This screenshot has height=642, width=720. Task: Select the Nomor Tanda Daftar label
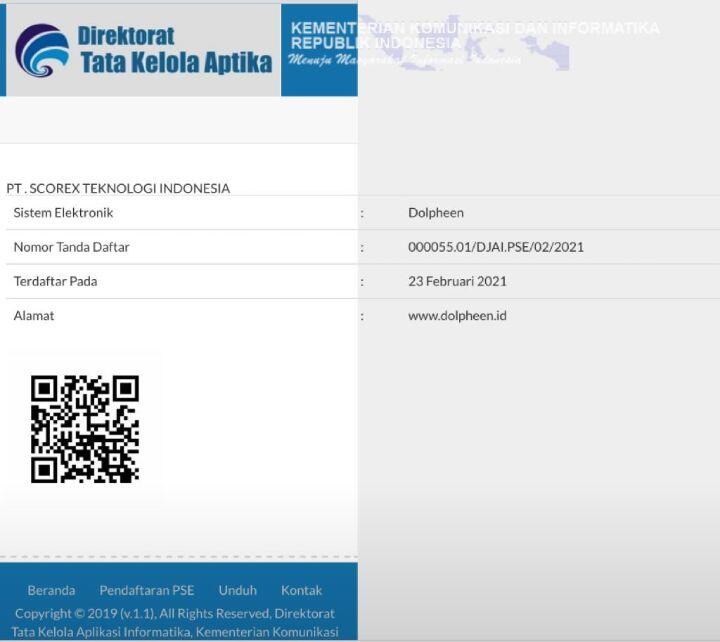coord(72,247)
